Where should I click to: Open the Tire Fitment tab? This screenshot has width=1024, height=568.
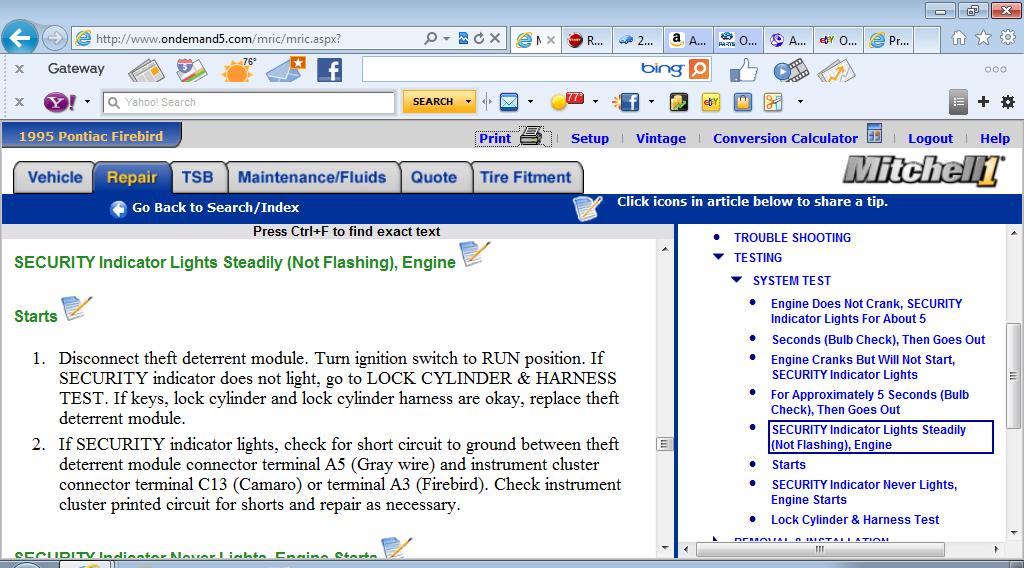(526, 177)
